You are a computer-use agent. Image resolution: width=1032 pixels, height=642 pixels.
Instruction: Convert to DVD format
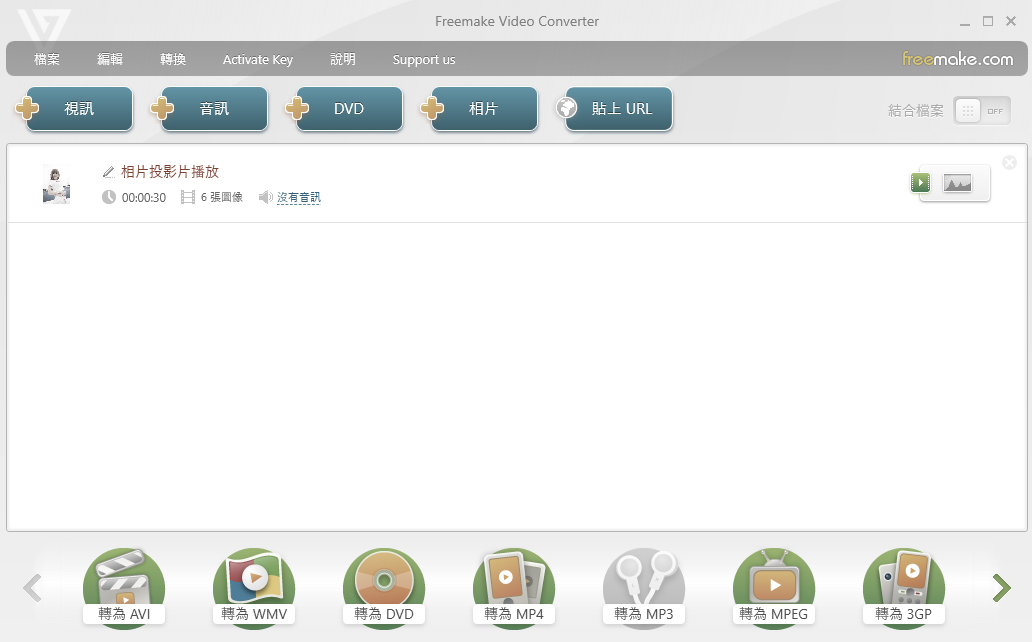tap(384, 588)
